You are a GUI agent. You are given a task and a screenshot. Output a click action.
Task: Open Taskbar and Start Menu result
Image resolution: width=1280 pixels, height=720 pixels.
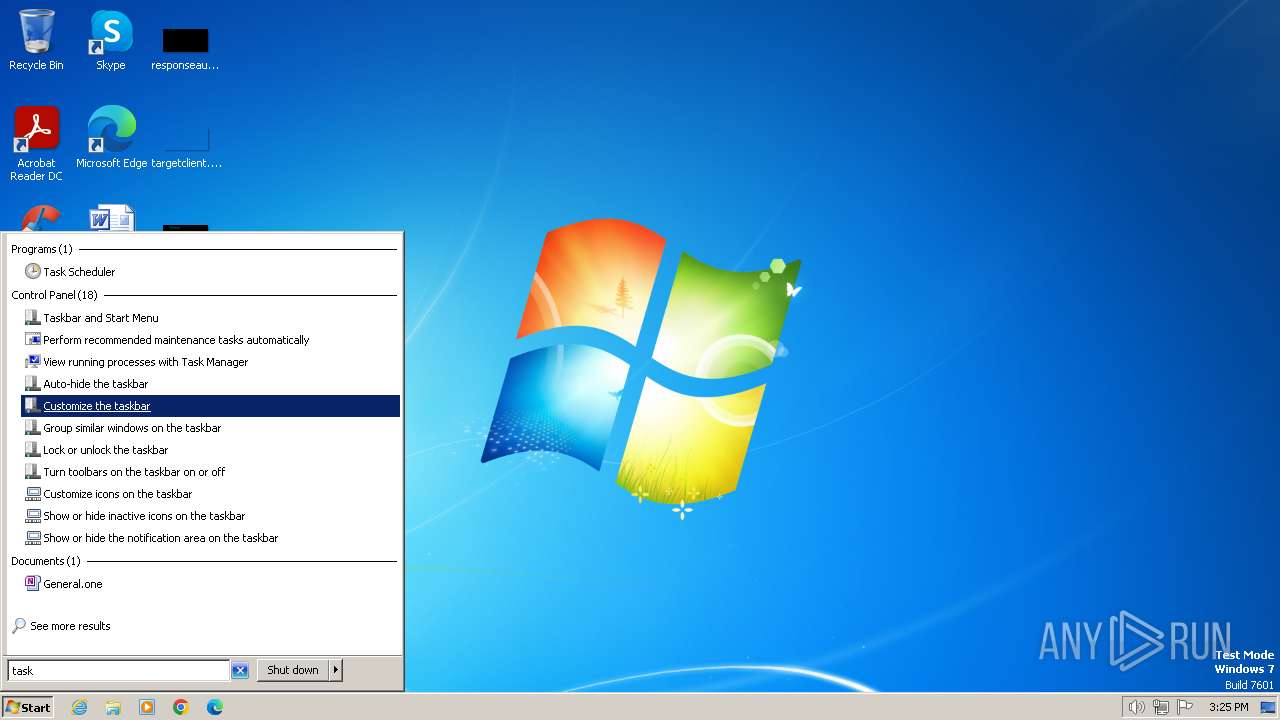click(210, 318)
